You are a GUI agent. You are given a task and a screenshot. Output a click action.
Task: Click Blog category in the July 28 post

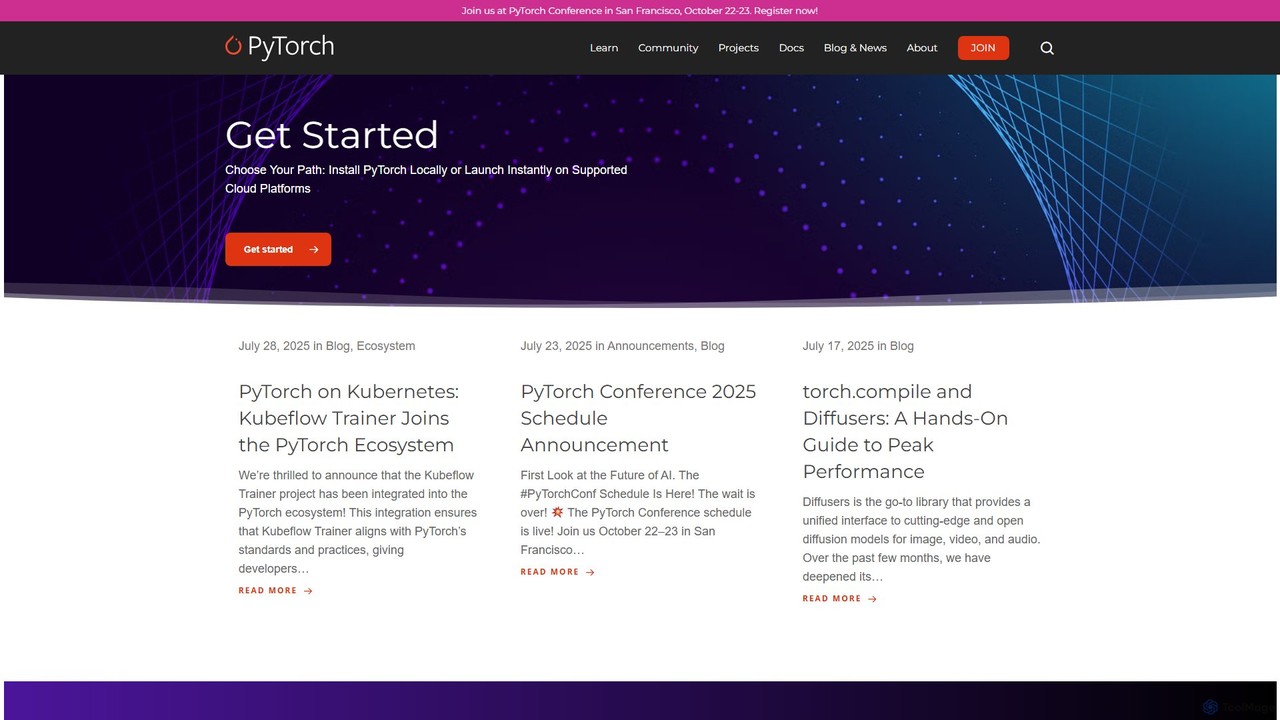coord(337,346)
